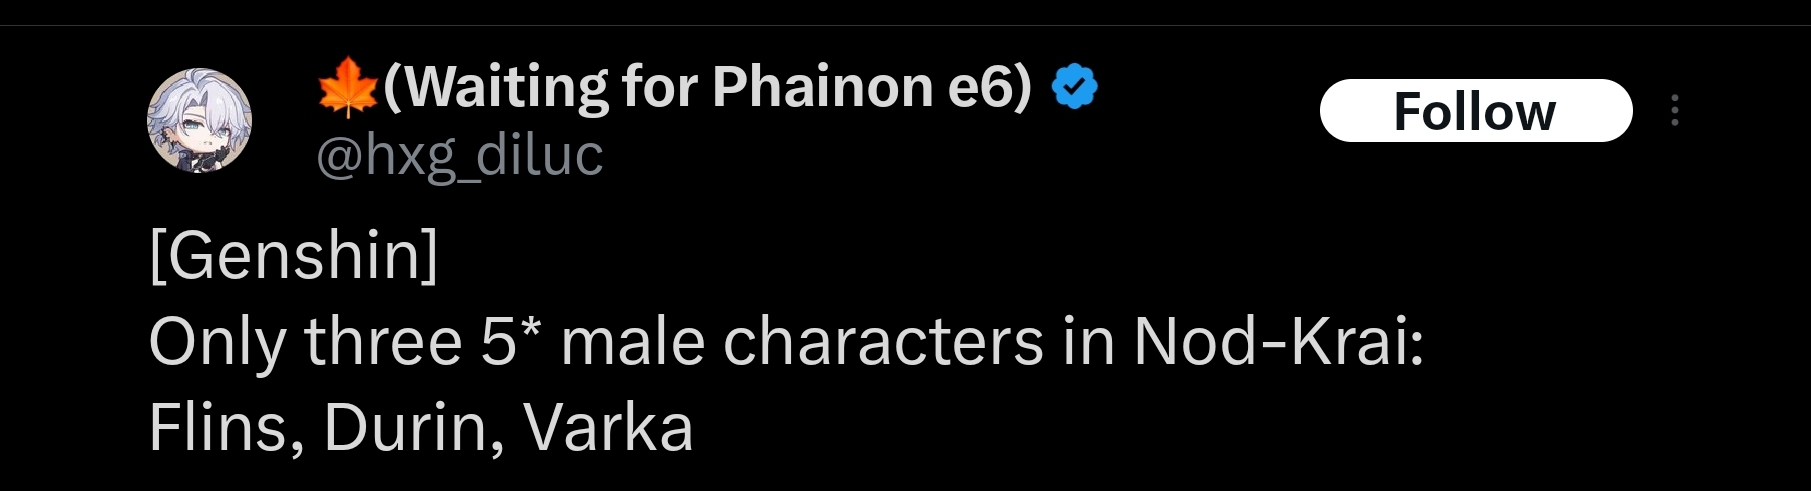Click the word "characters" in the tweet

(x=883, y=342)
